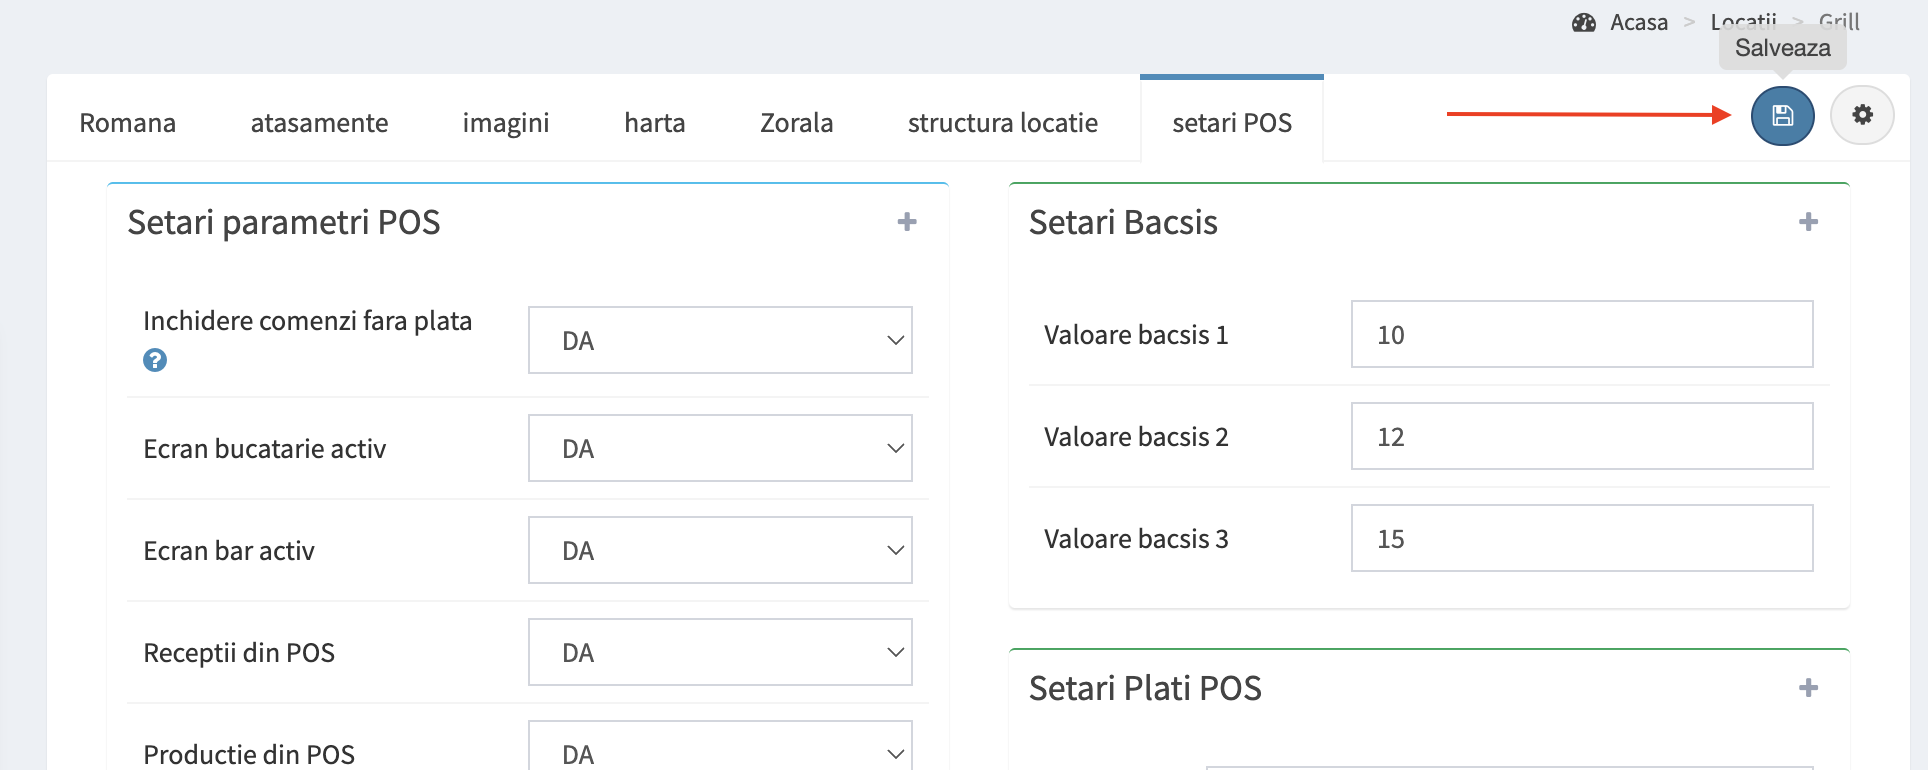Click the Valoare bacsis 2 field
This screenshot has height=770, width=1928.
[x=1581, y=437]
